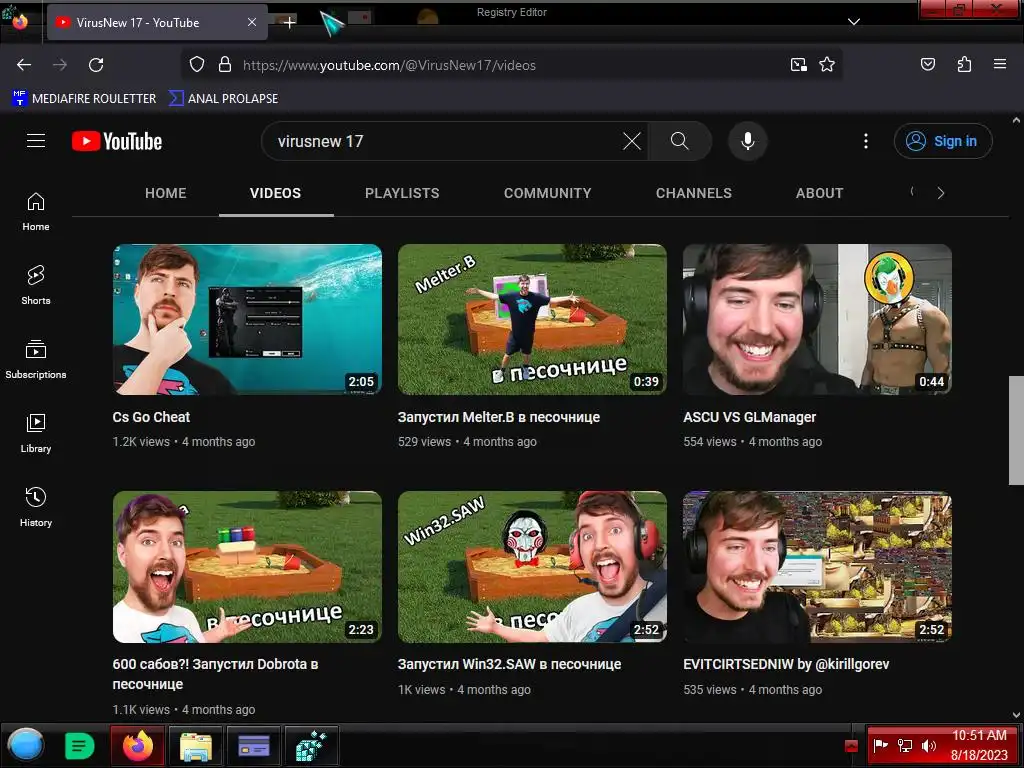Select the VIDEOS channel tab
This screenshot has height=768, width=1024.
[276, 193]
